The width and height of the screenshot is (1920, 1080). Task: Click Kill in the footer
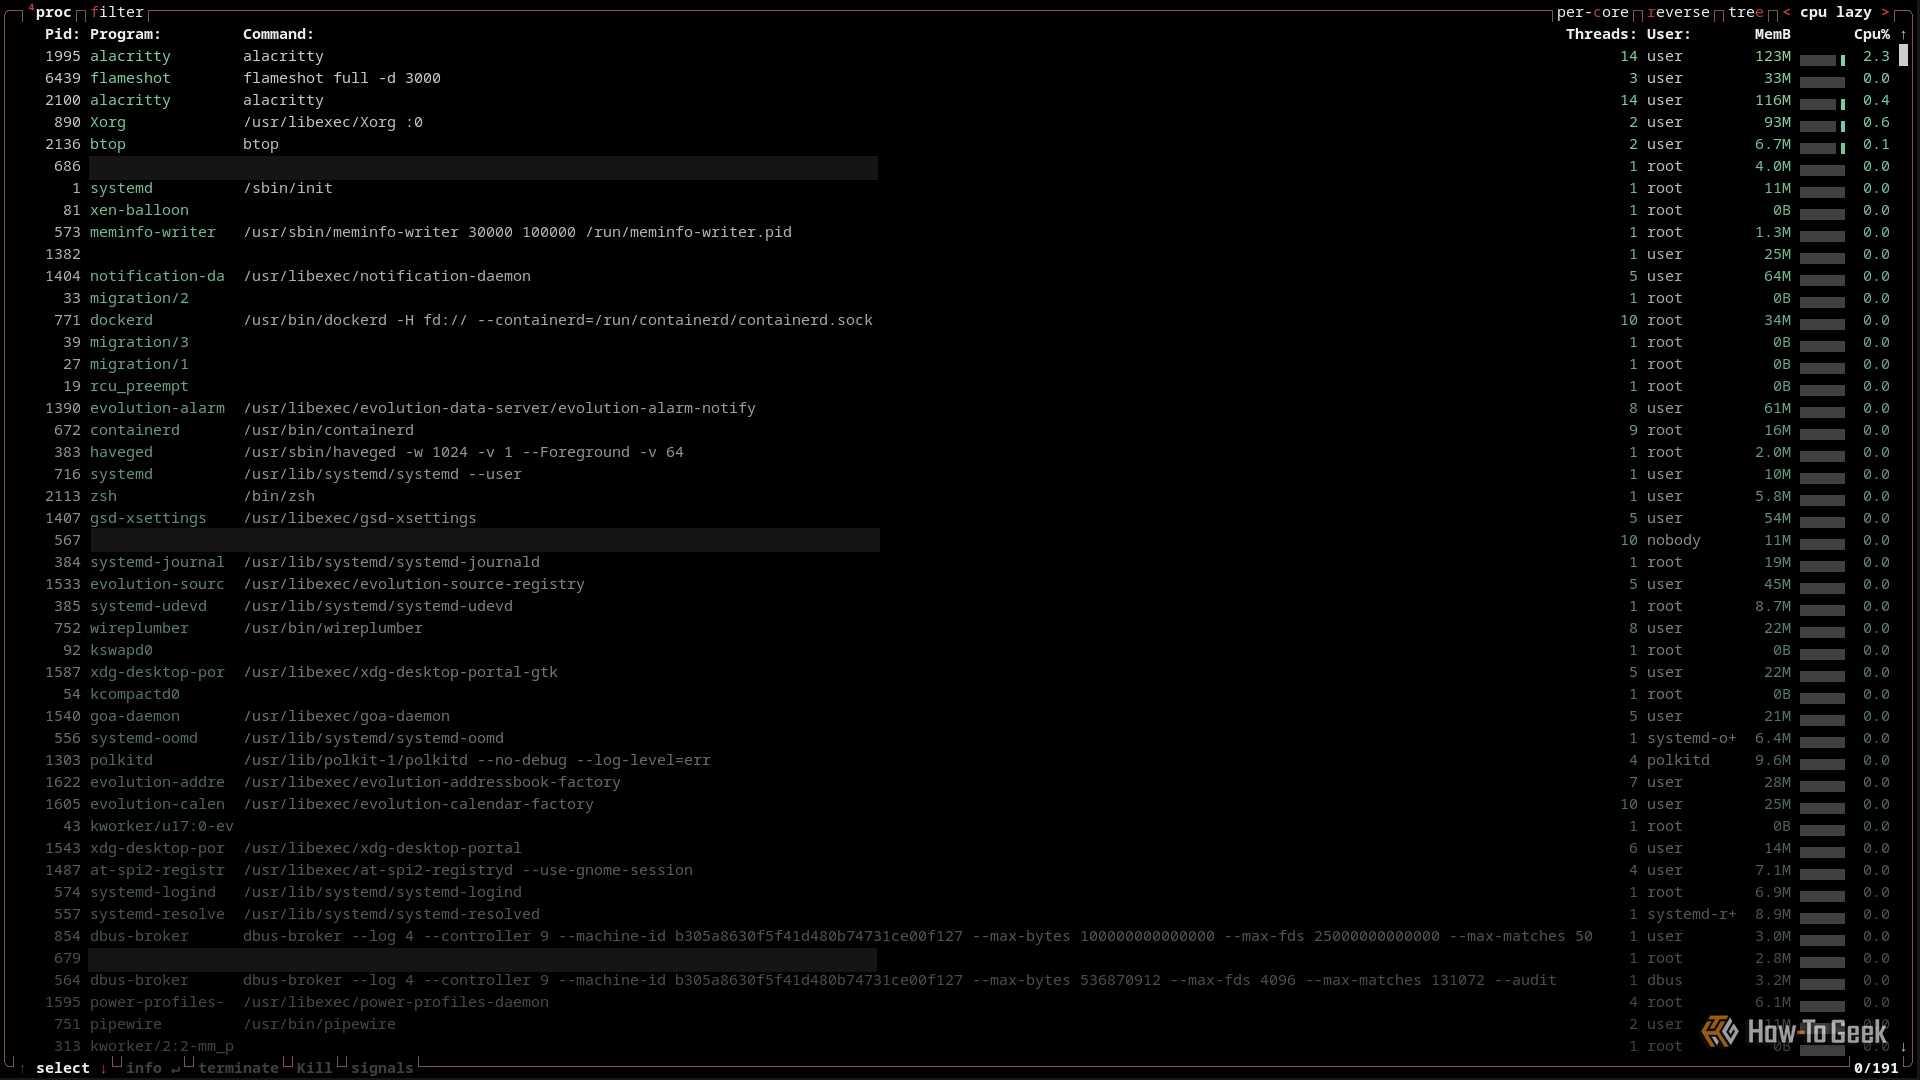coord(314,1068)
